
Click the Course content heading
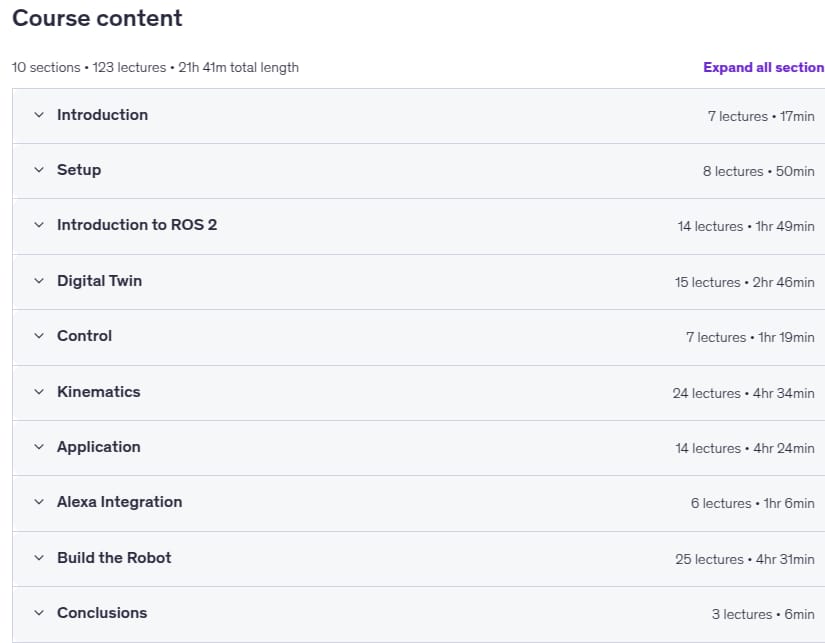tap(97, 18)
